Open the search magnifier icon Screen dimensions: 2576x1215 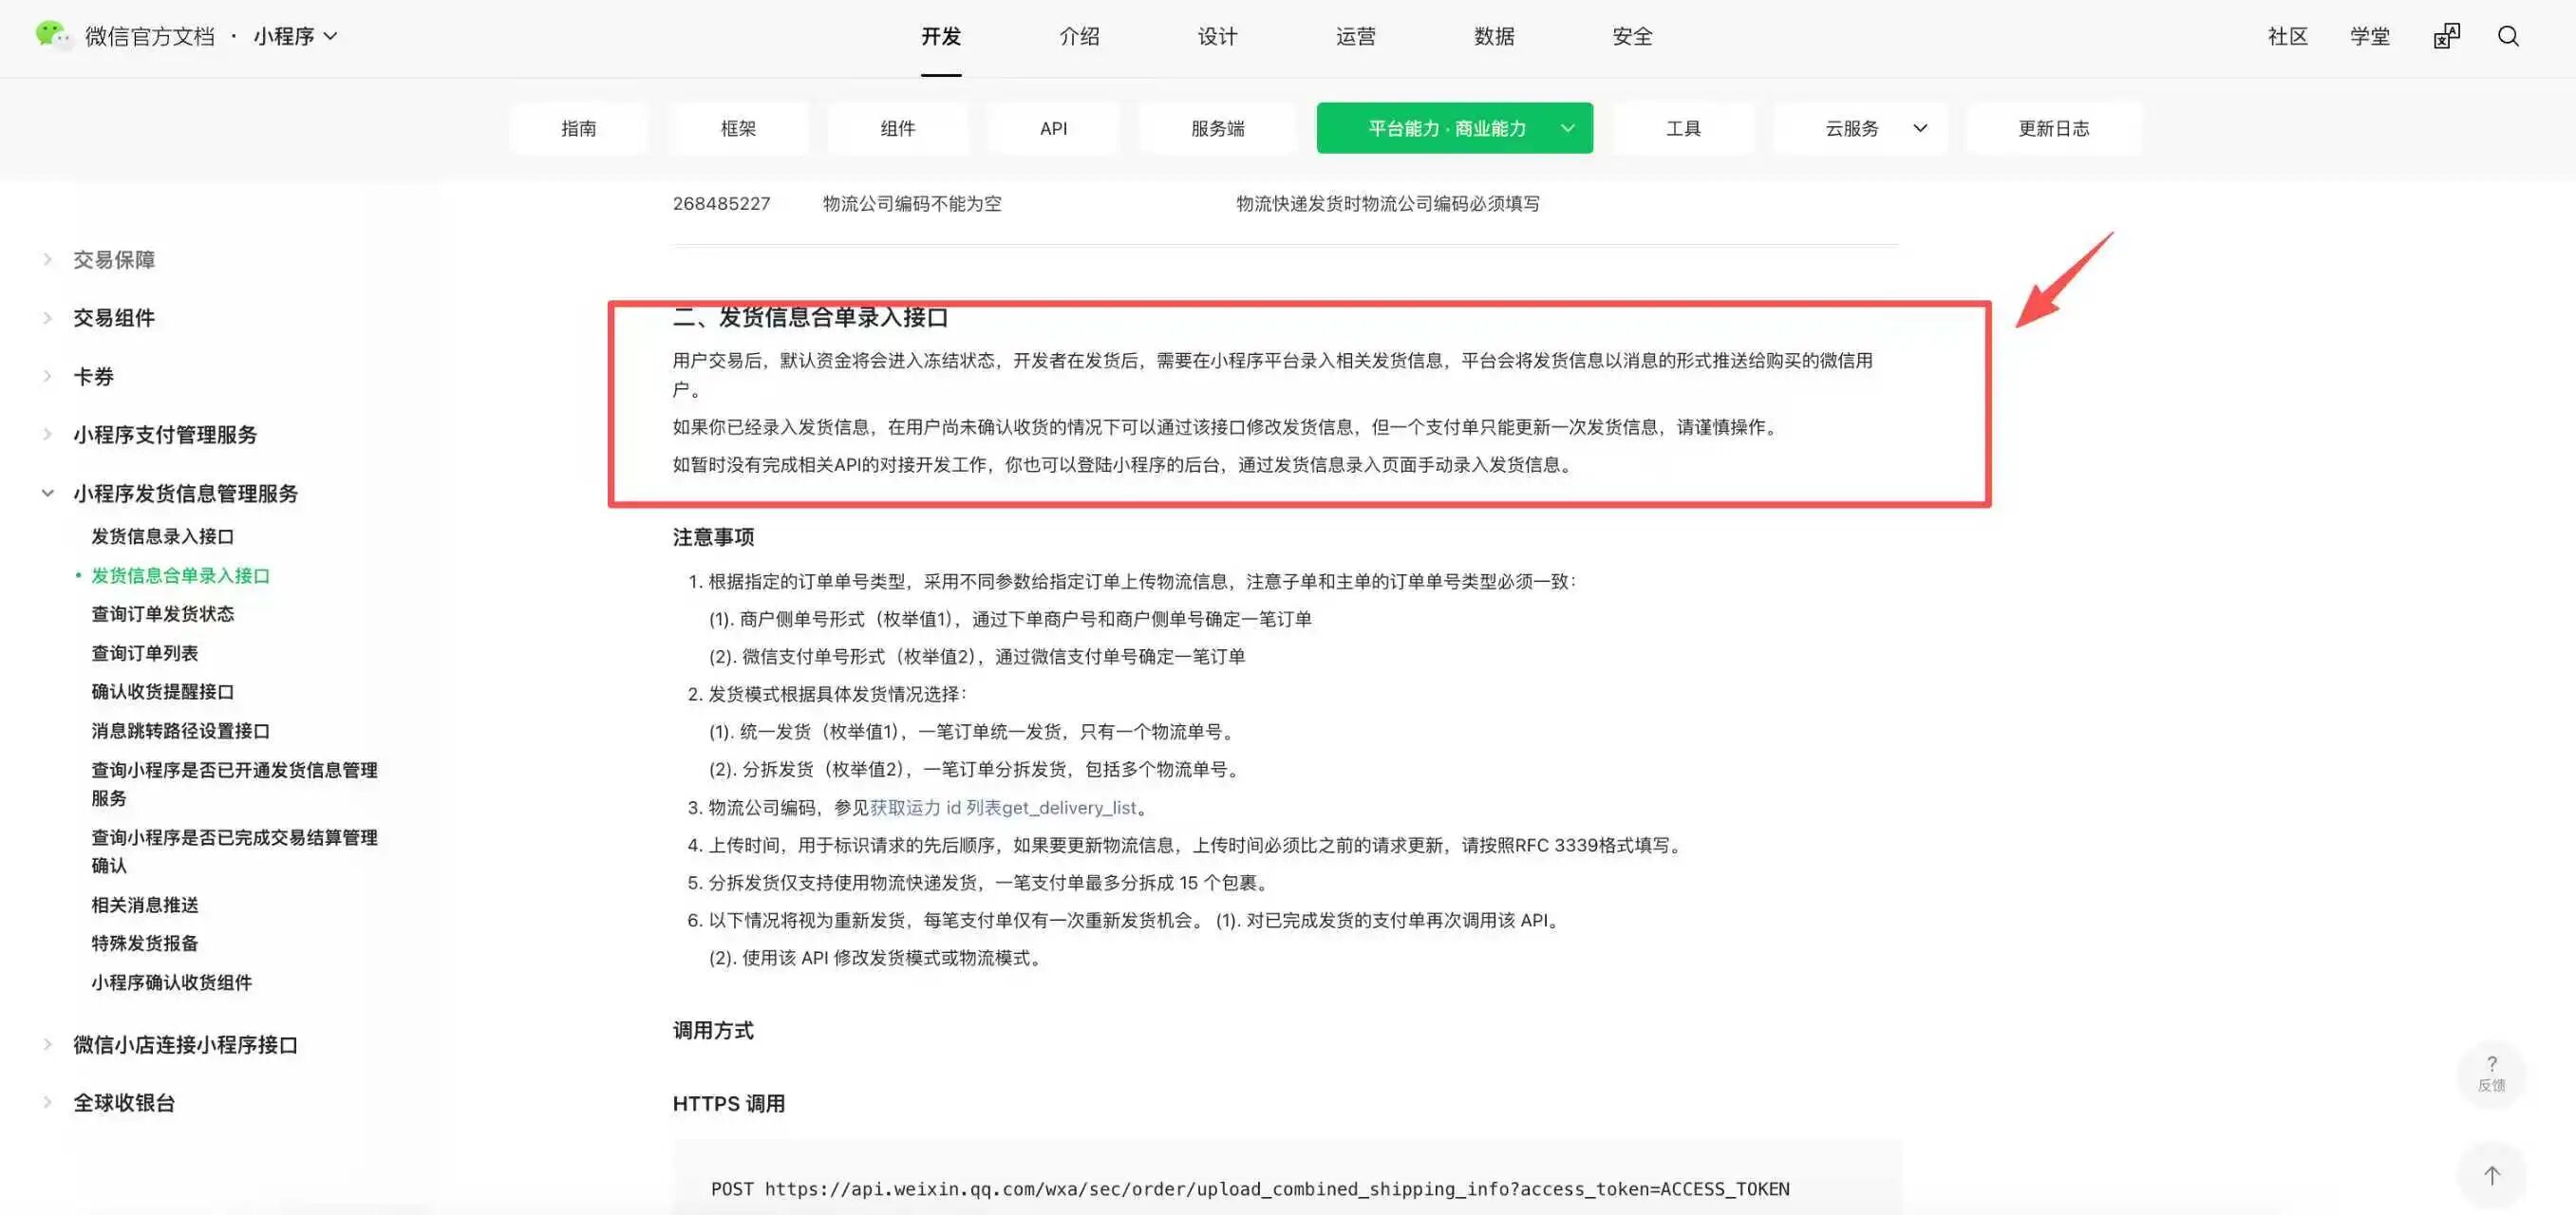point(2507,37)
